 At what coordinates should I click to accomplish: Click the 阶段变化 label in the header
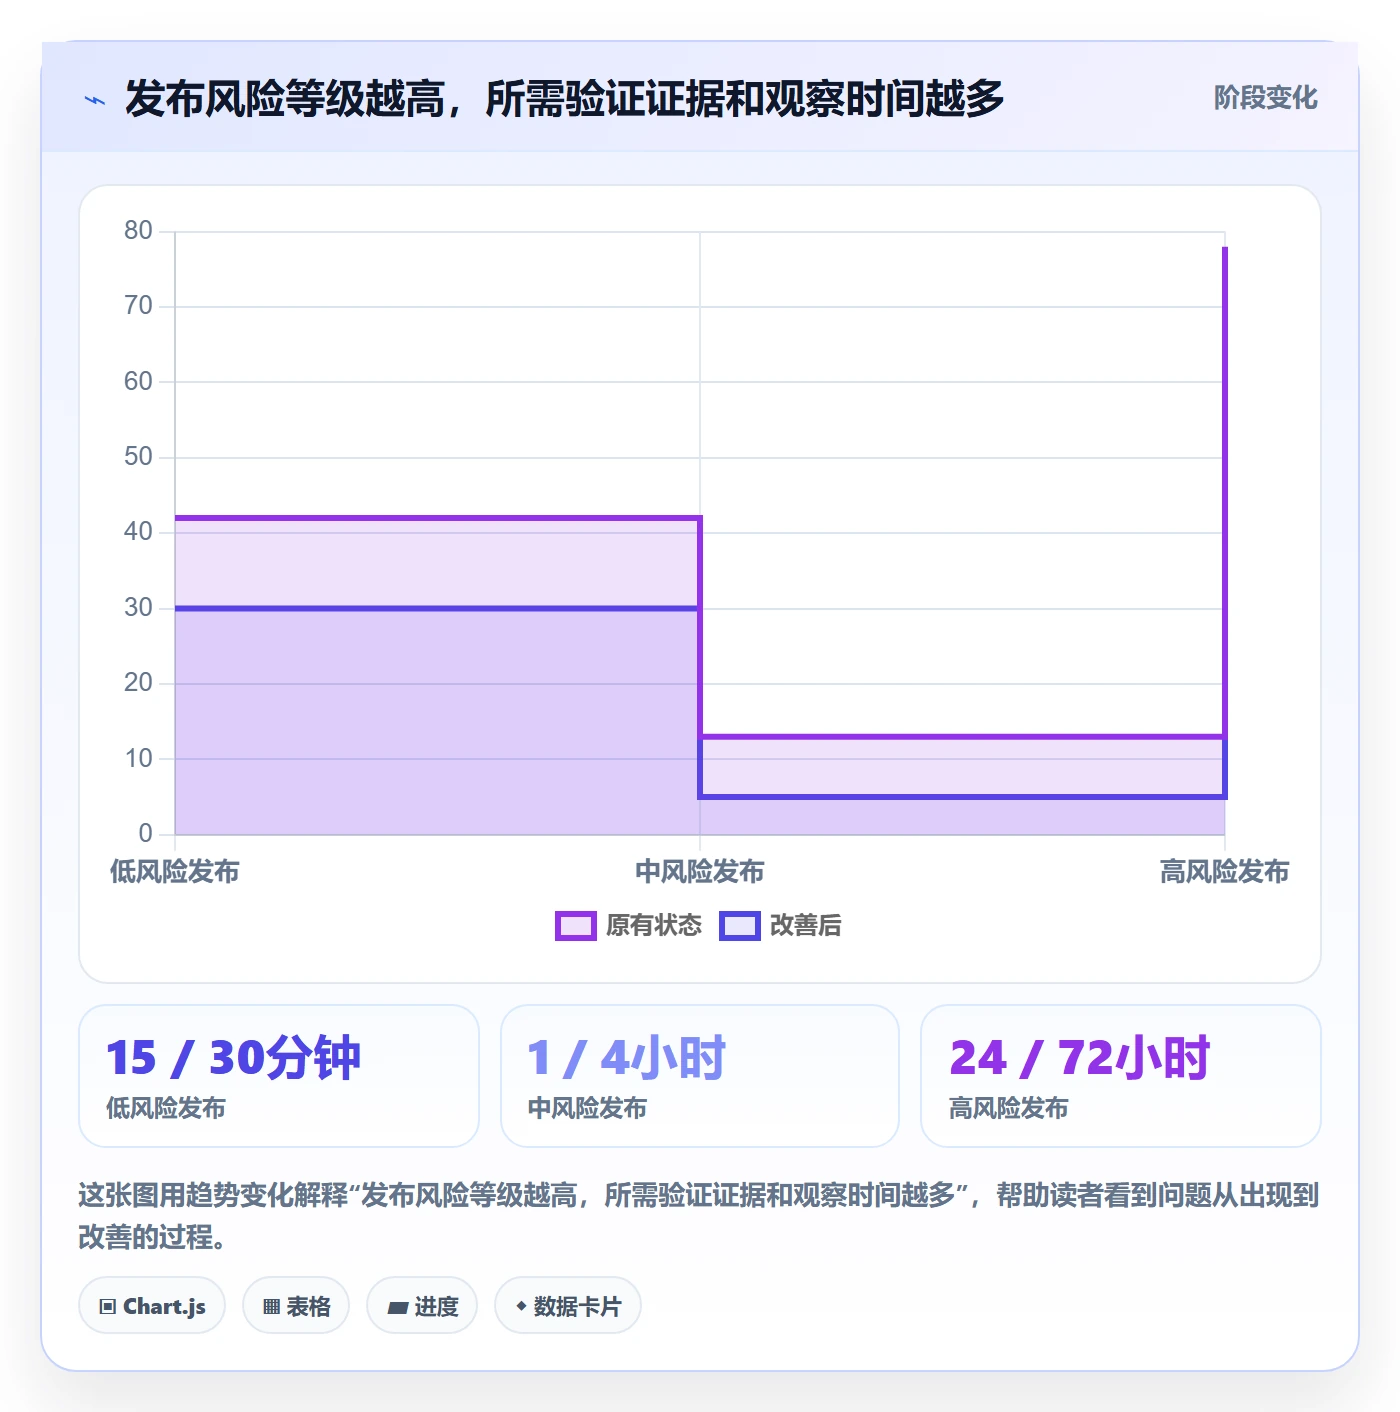pos(1265,98)
